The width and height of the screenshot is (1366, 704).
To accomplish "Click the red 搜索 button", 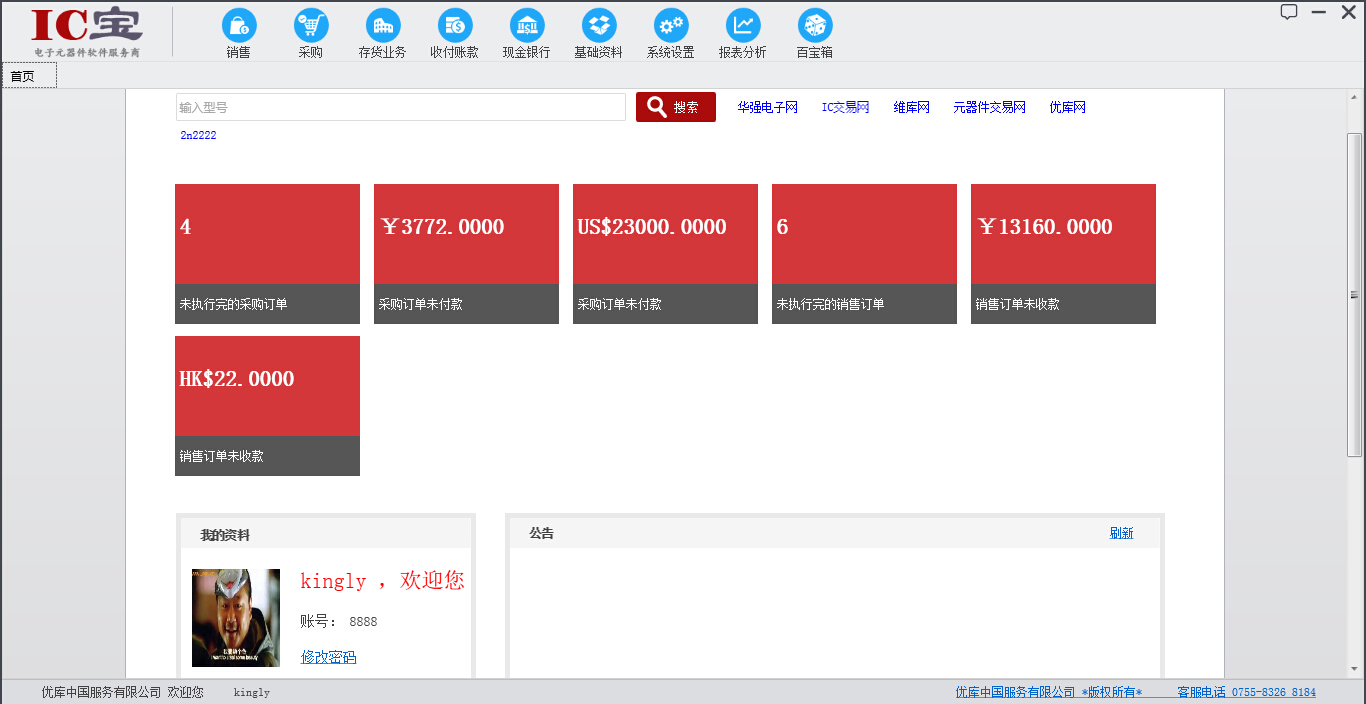I will [676, 107].
